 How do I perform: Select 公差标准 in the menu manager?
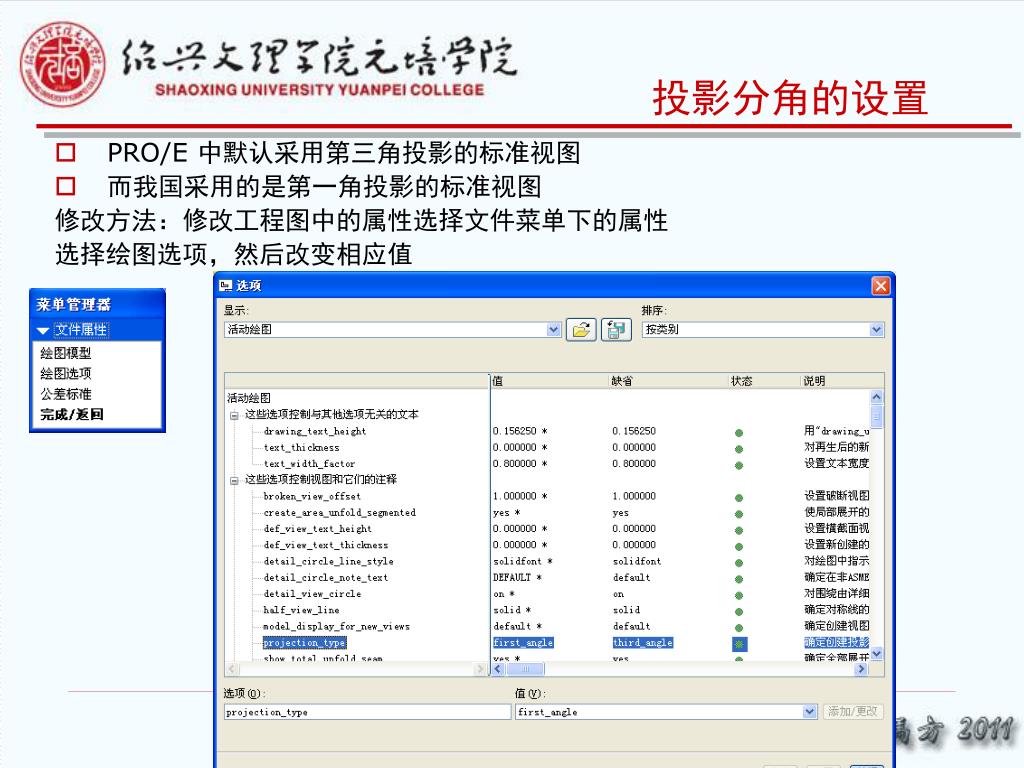point(65,394)
